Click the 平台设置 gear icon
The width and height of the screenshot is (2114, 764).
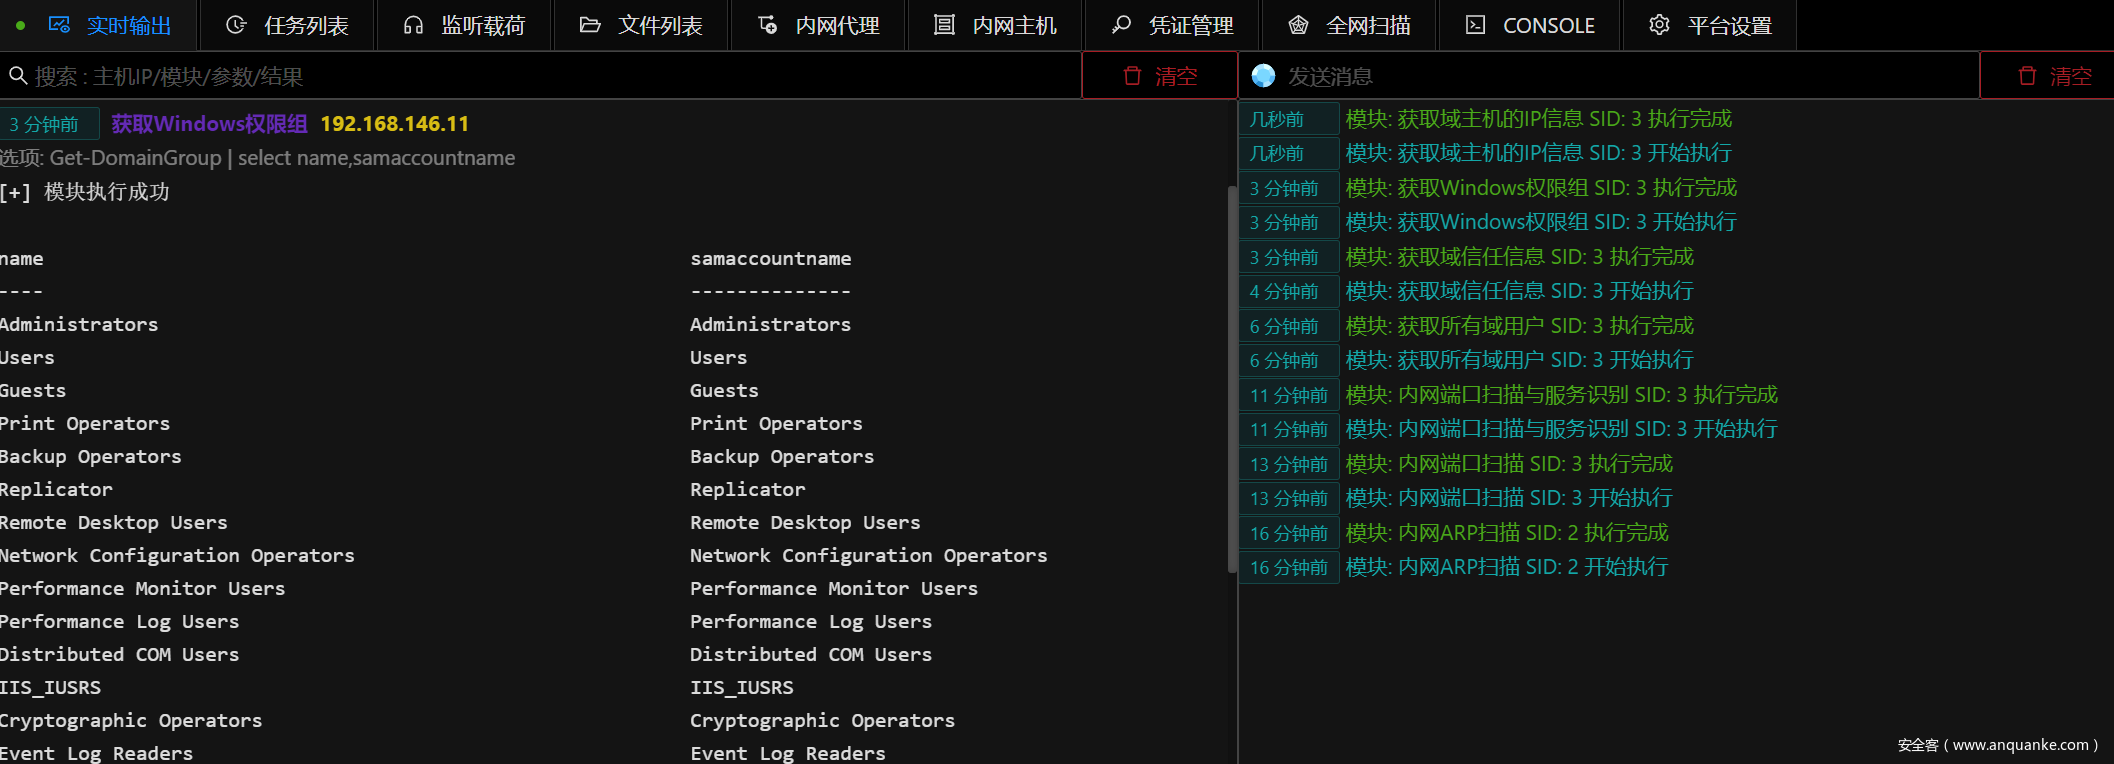tap(1659, 25)
